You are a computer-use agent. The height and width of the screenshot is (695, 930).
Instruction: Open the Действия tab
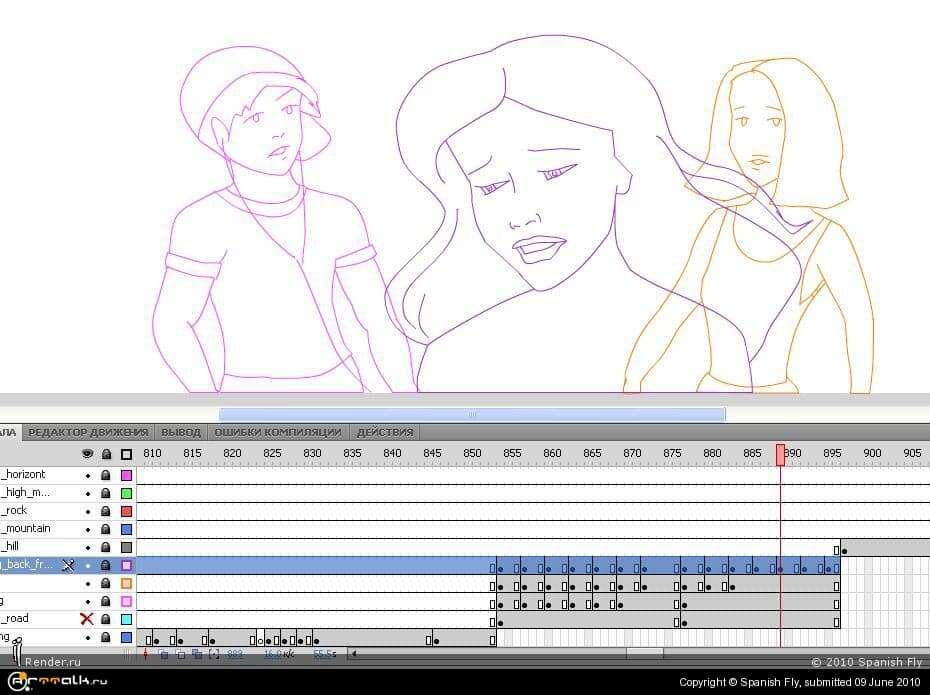click(385, 432)
